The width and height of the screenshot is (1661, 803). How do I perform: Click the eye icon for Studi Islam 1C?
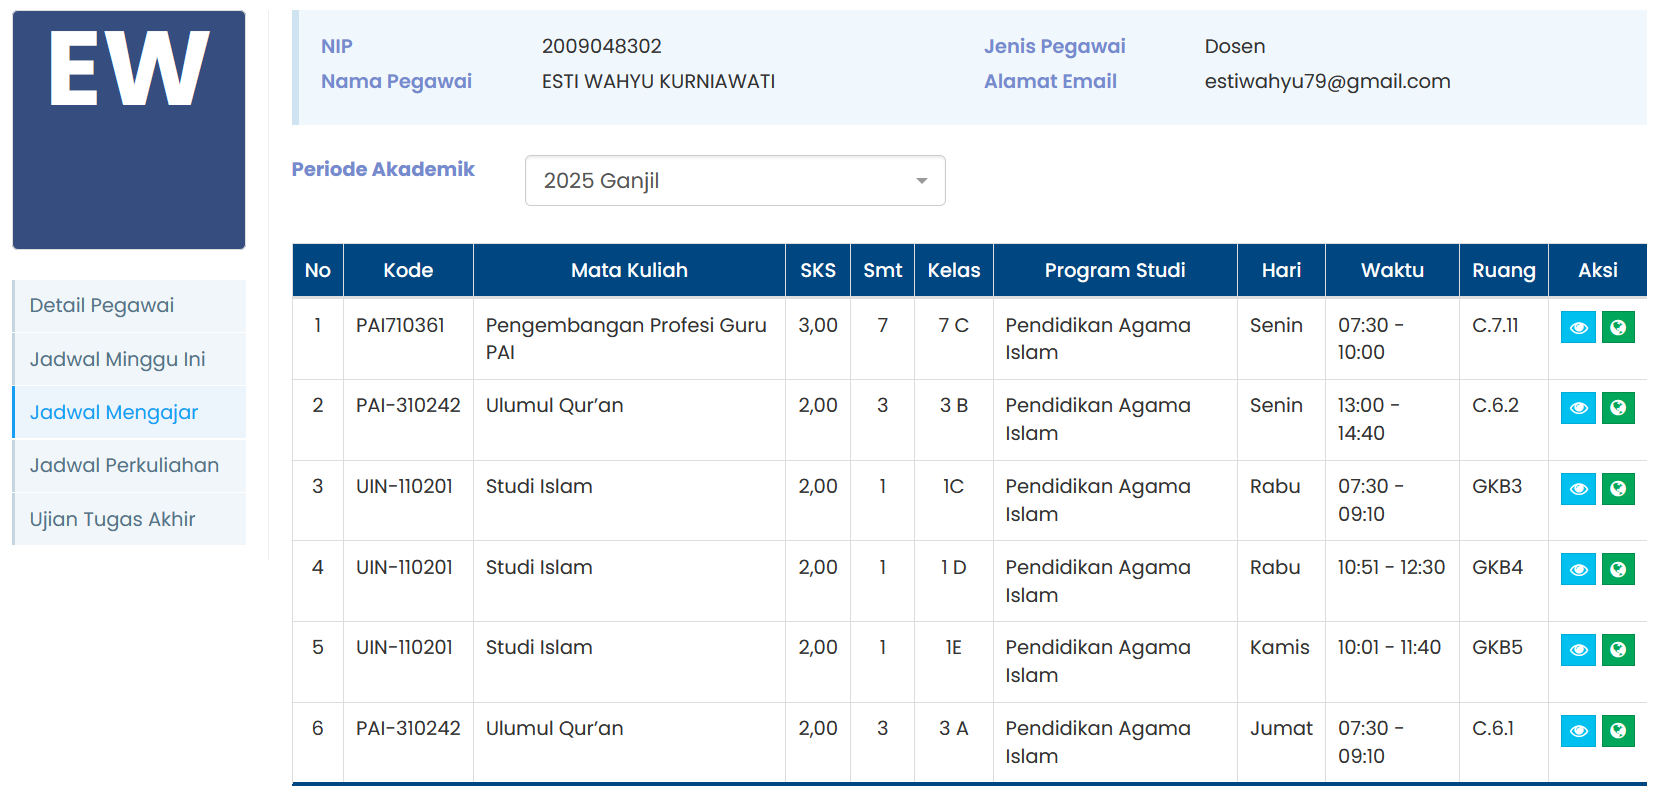tap(1578, 489)
